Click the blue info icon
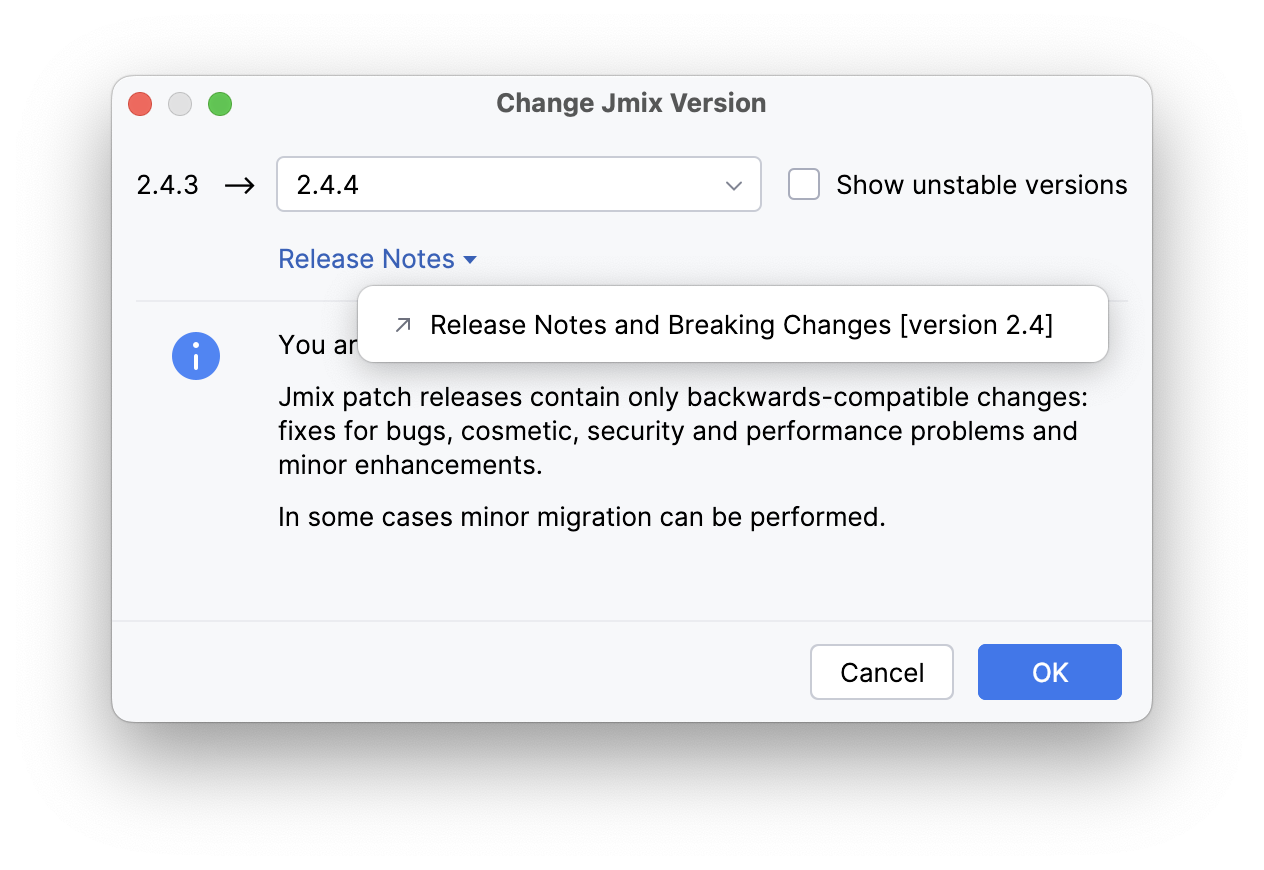1264x870 pixels. [x=196, y=356]
